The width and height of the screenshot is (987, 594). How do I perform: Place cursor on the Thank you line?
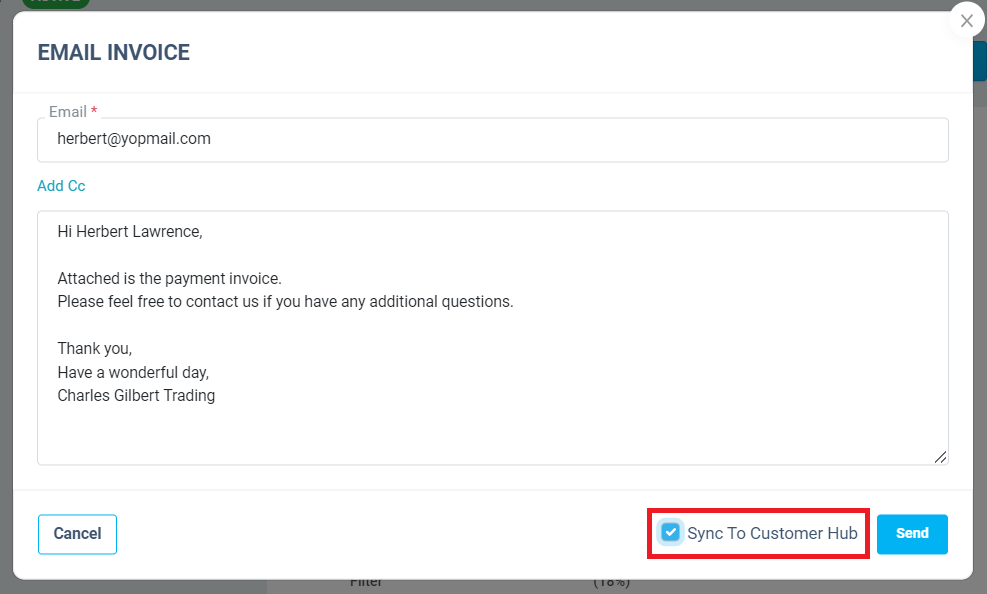tap(95, 349)
